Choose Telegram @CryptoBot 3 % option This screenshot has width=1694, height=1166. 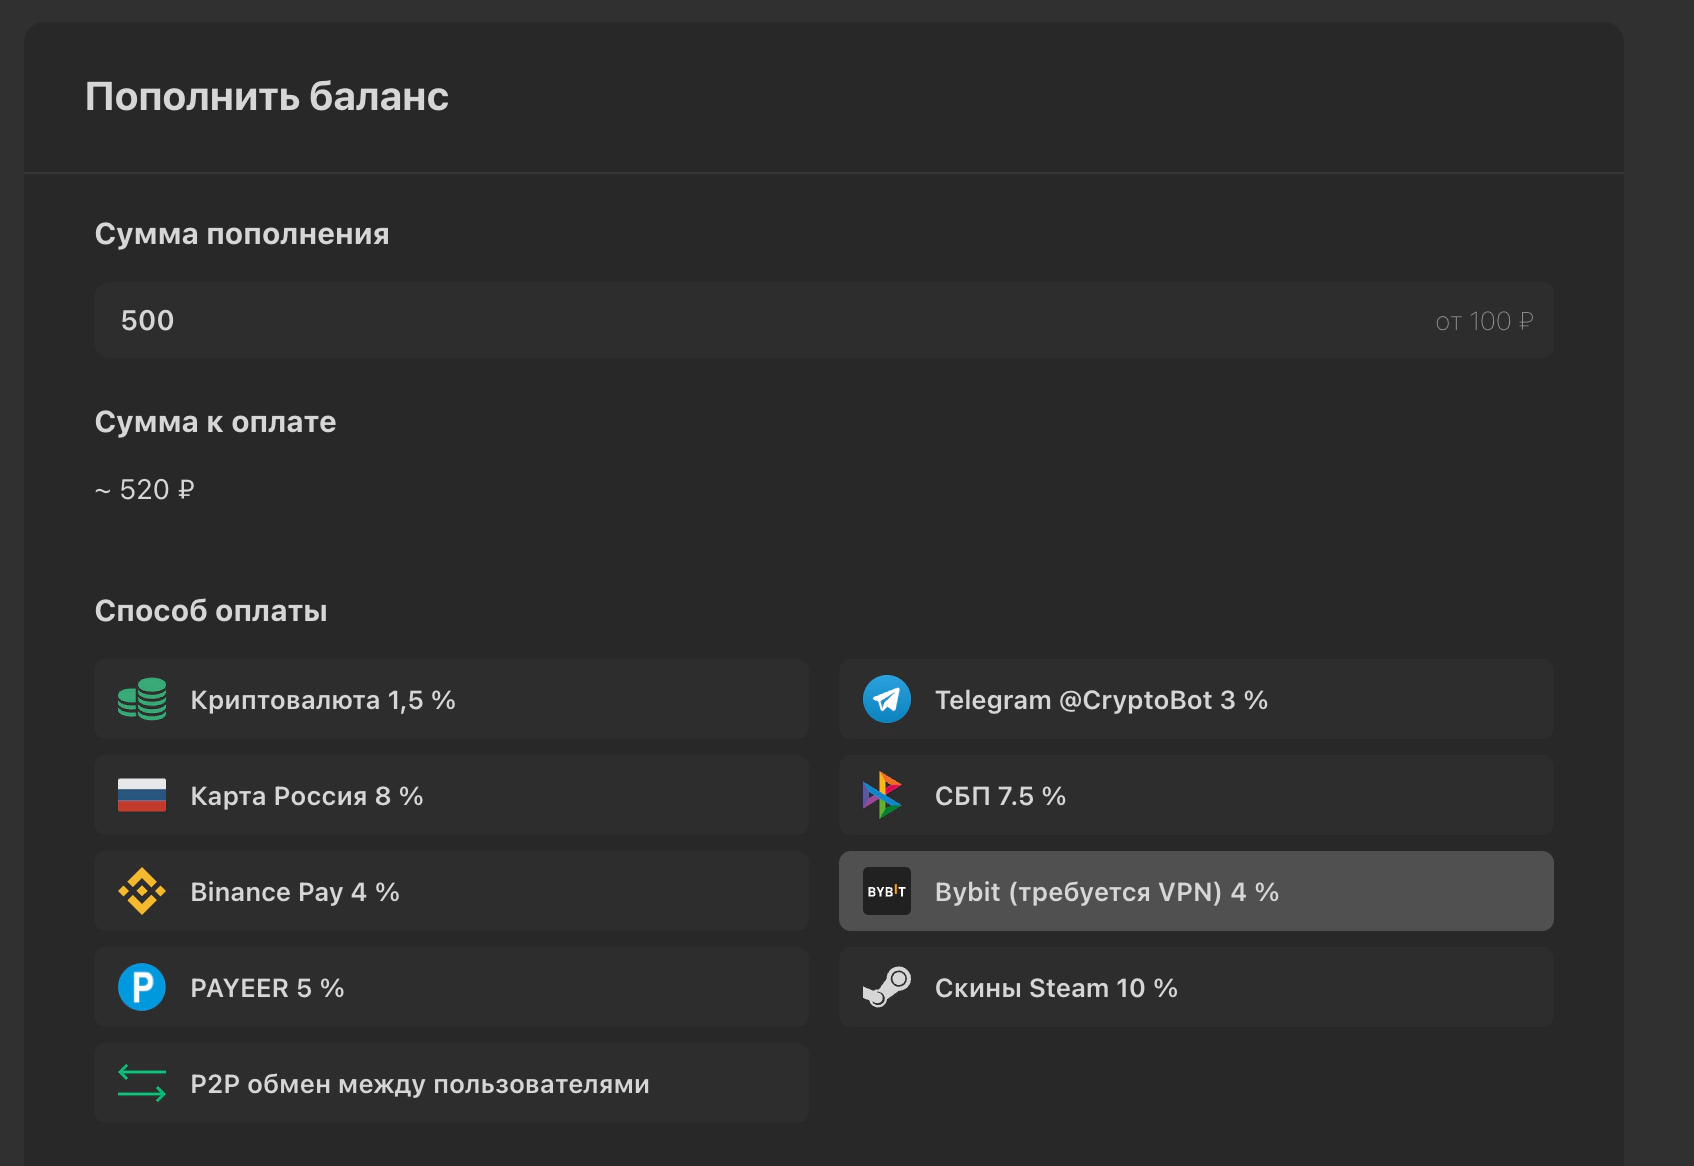click(x=1195, y=699)
